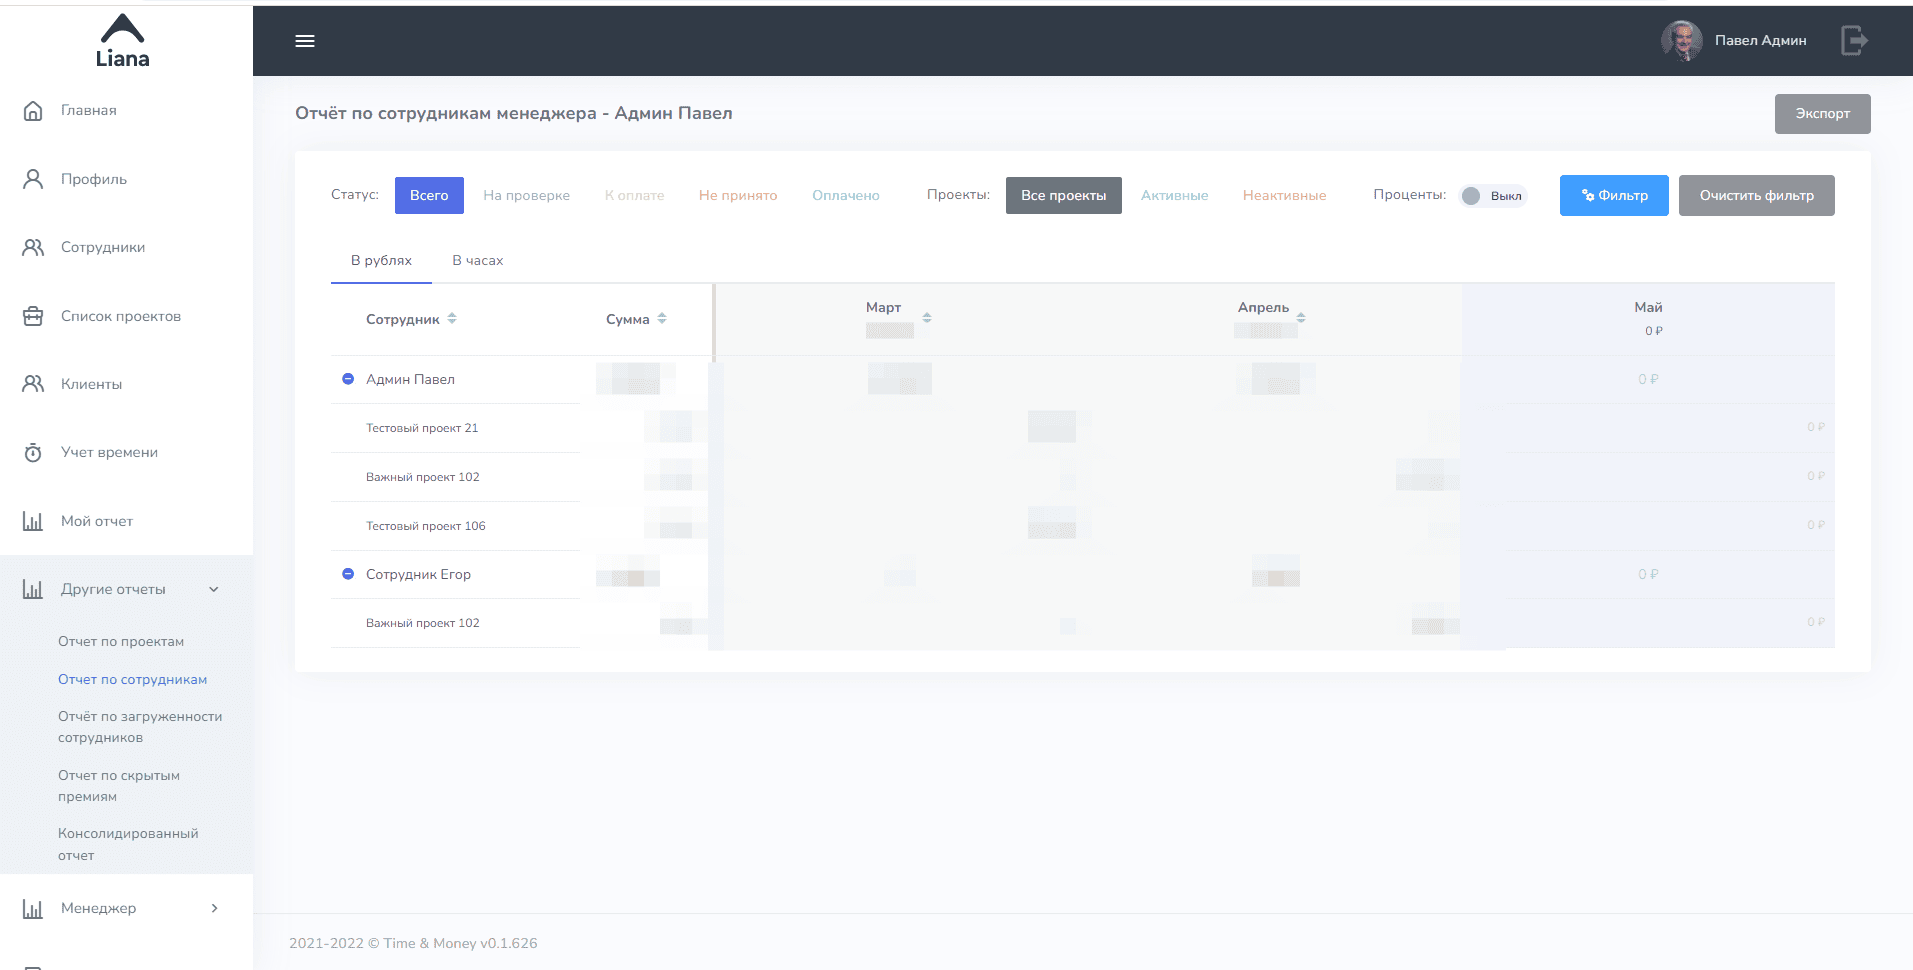Collapse the Другие отчеты submenu
Viewport: 1913px width, 970px height.
point(214,589)
